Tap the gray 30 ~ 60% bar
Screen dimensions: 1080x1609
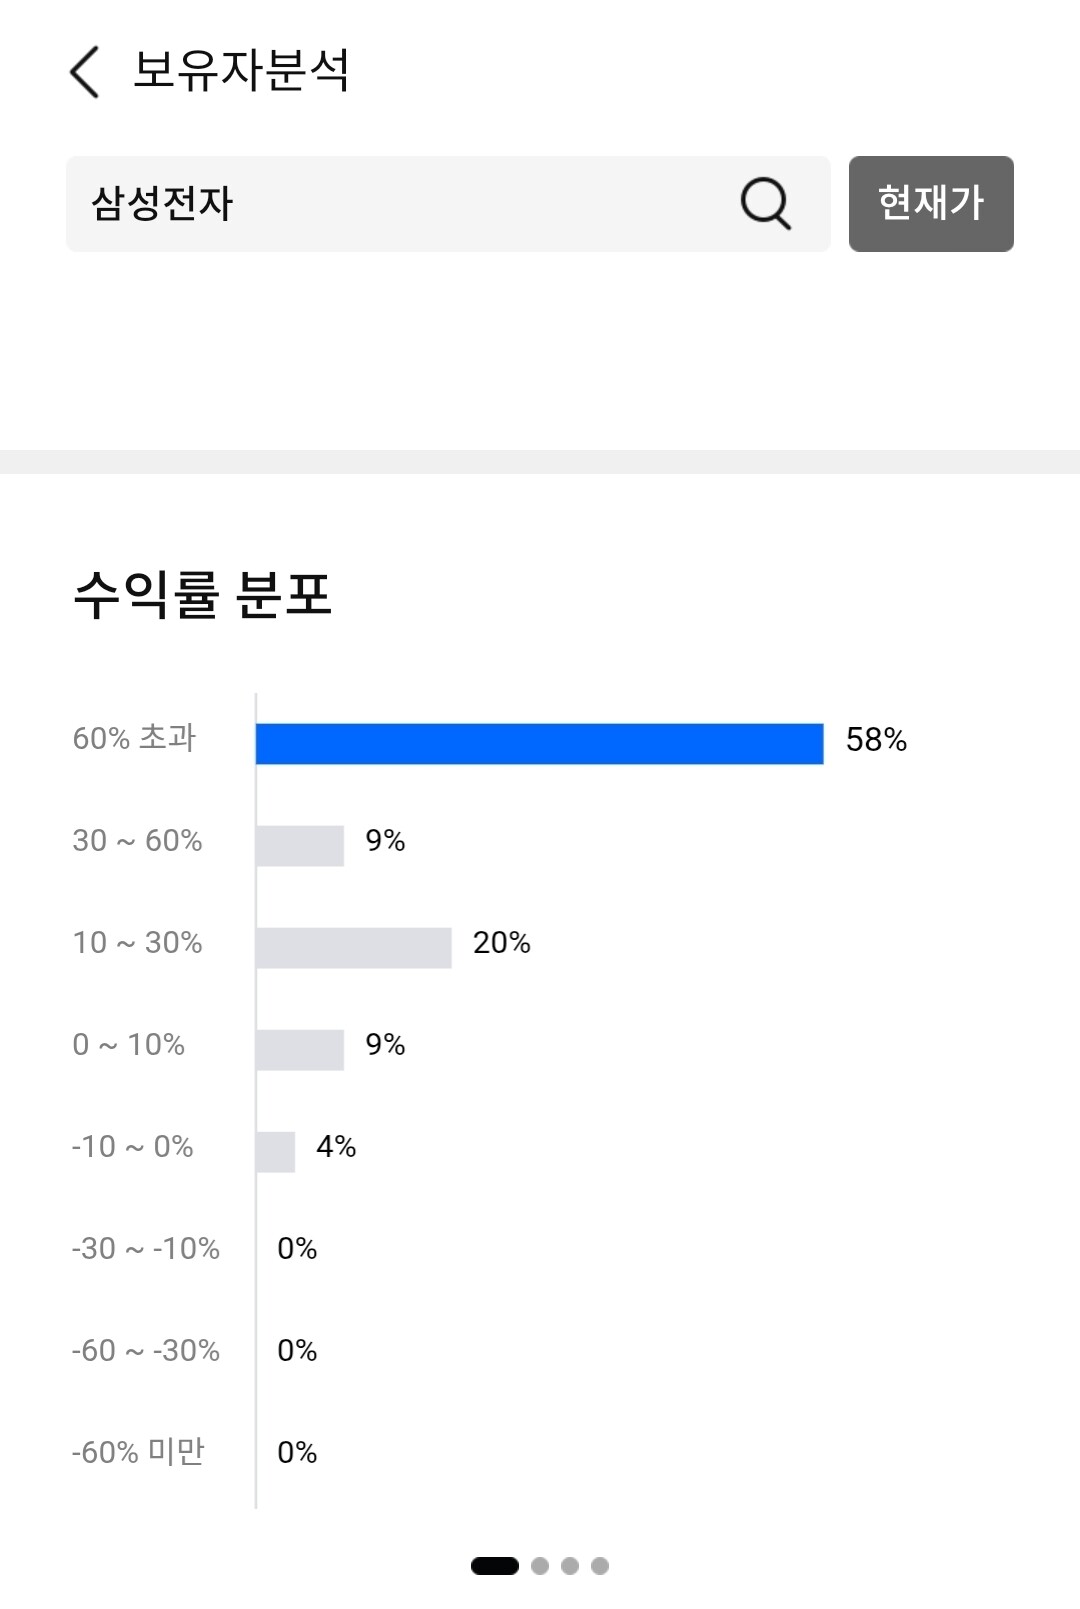pyautogui.click(x=300, y=846)
